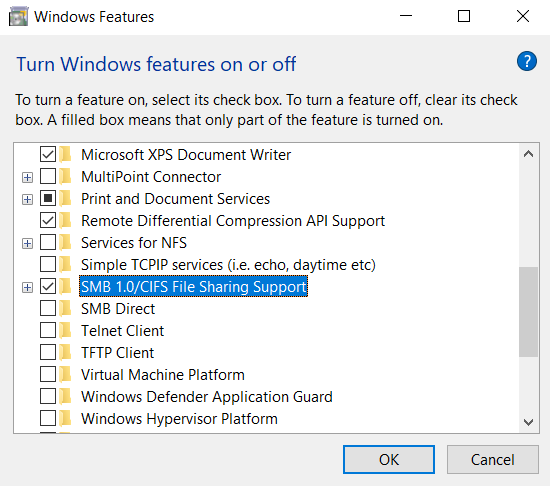Select the Print and Document Services label

click(x=175, y=199)
